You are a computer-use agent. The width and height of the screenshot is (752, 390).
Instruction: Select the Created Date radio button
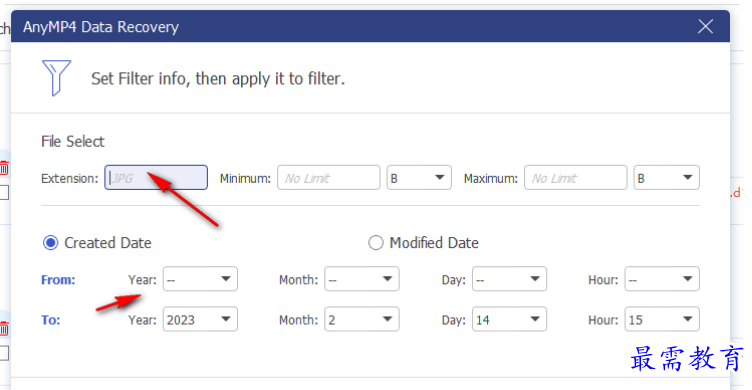point(50,243)
